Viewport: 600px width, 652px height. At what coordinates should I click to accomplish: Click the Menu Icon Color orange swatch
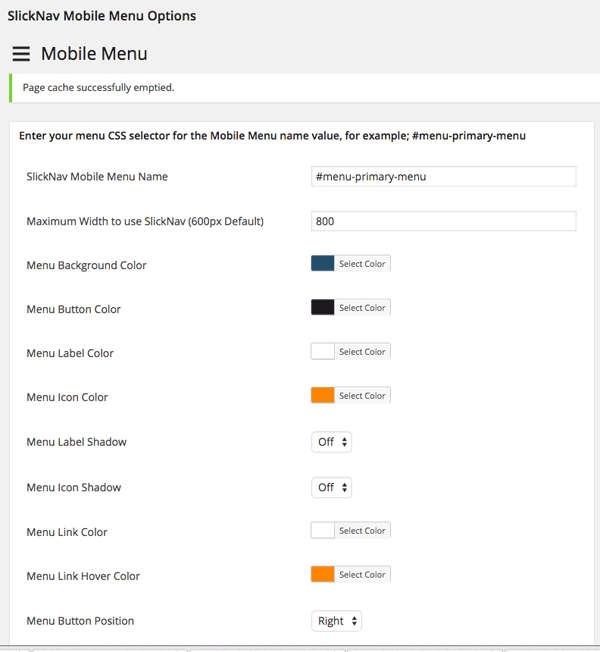tap(323, 396)
